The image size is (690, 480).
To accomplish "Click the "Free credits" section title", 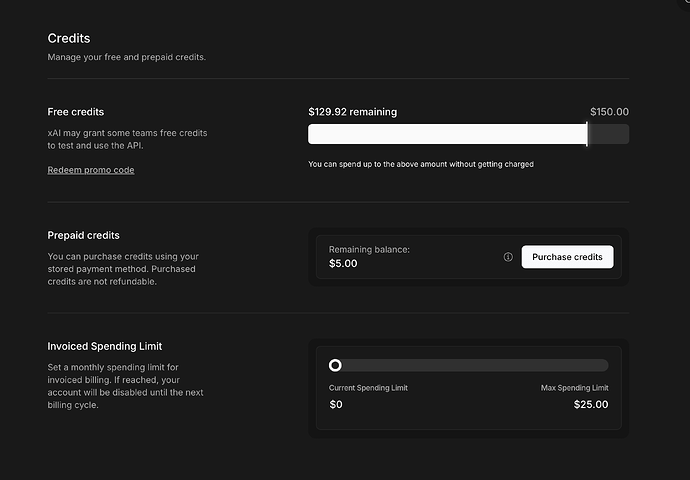I will click(x=76, y=112).
